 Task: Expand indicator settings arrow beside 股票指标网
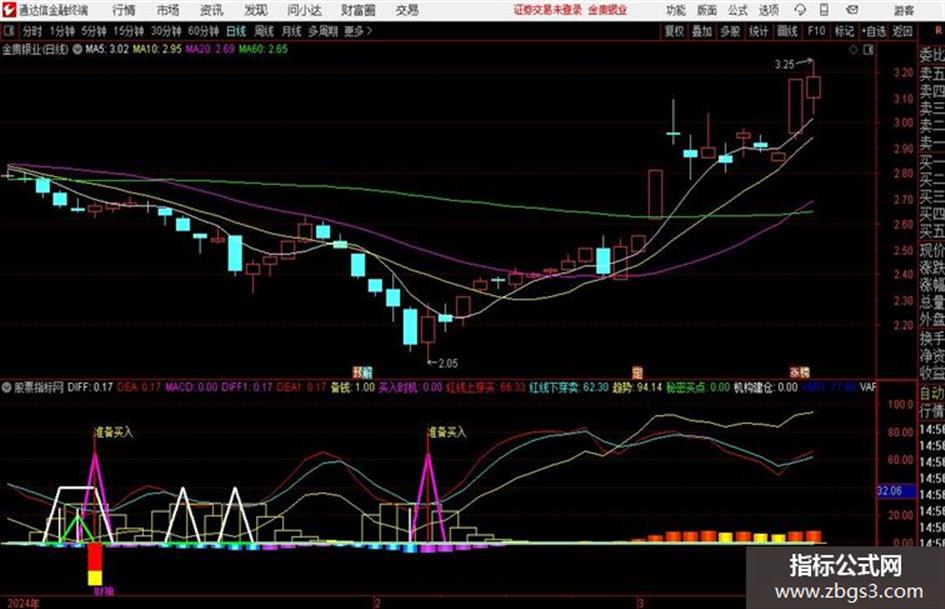(7, 387)
